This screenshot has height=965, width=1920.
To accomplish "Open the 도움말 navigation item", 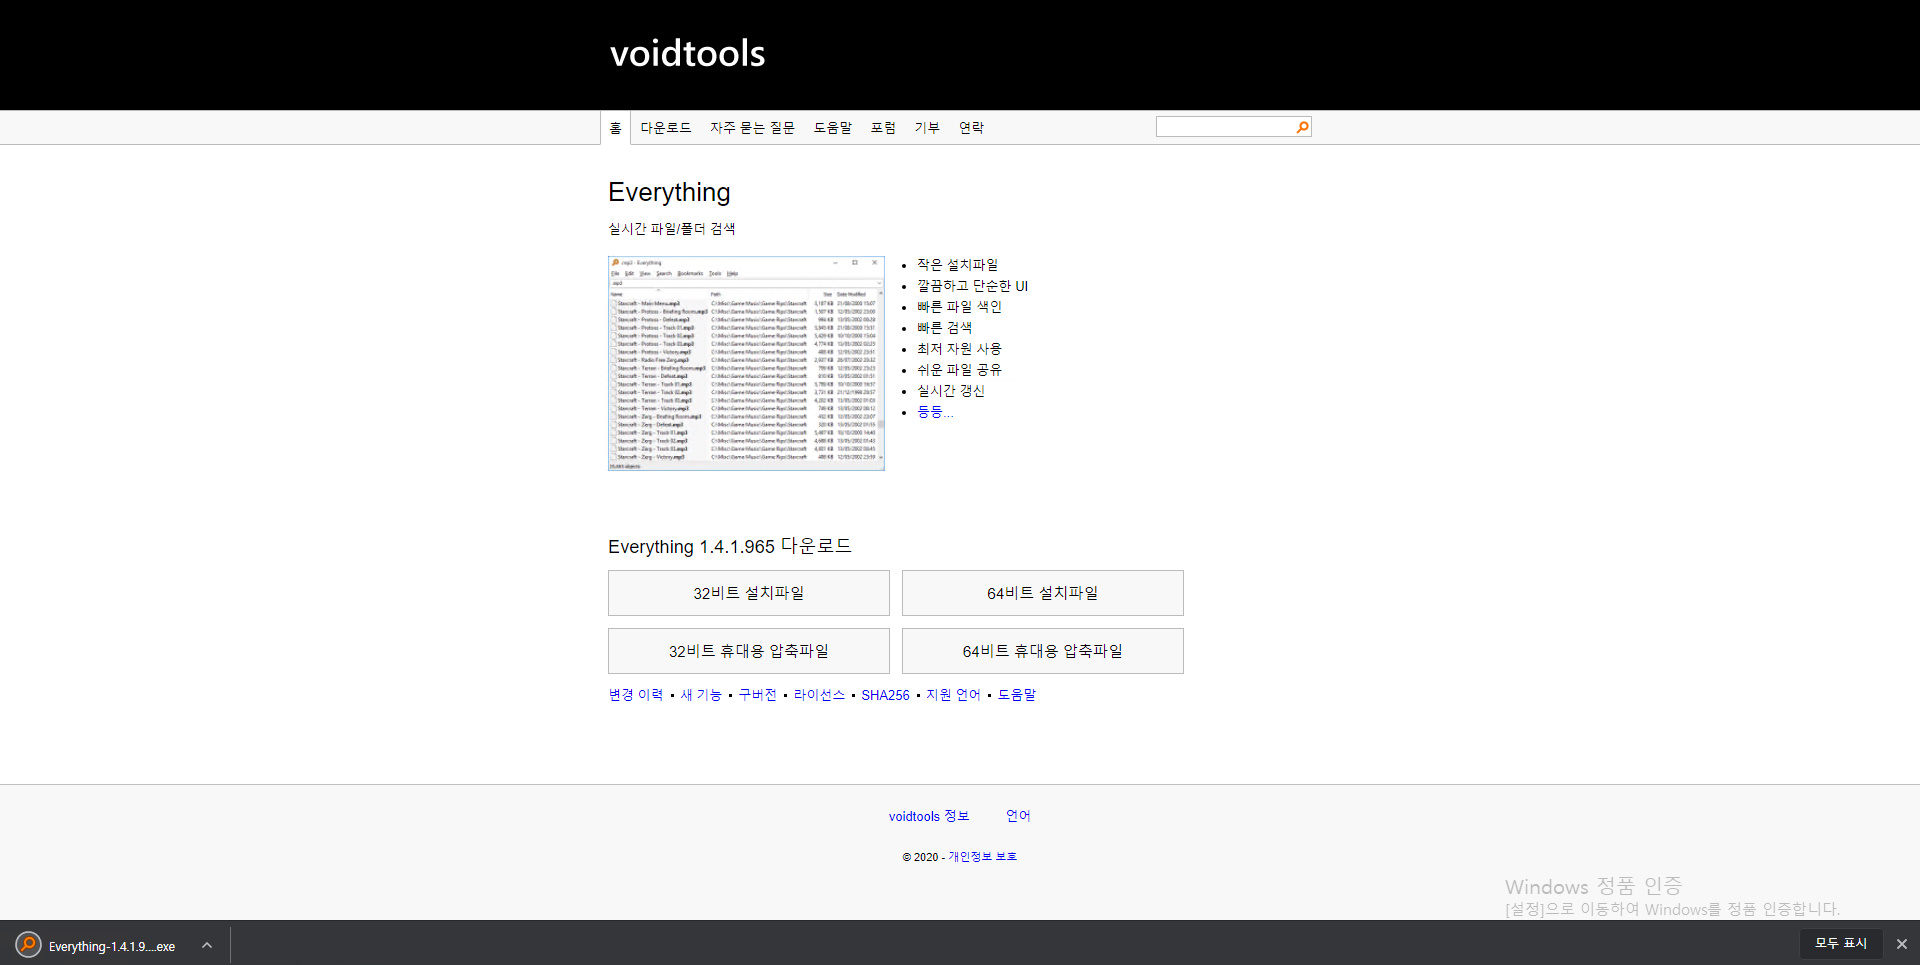I will pyautogui.click(x=832, y=128).
